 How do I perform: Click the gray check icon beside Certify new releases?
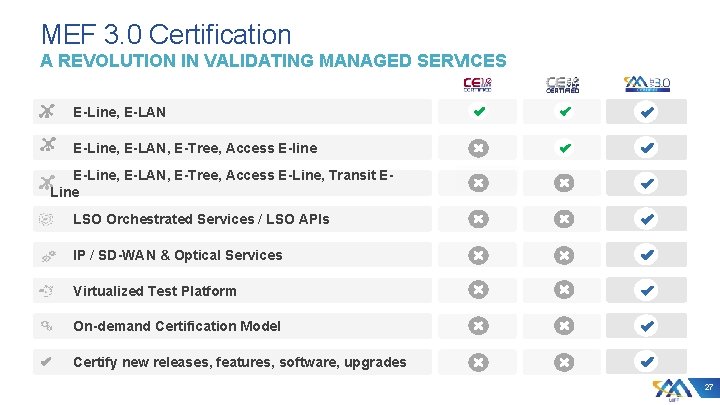point(45,362)
